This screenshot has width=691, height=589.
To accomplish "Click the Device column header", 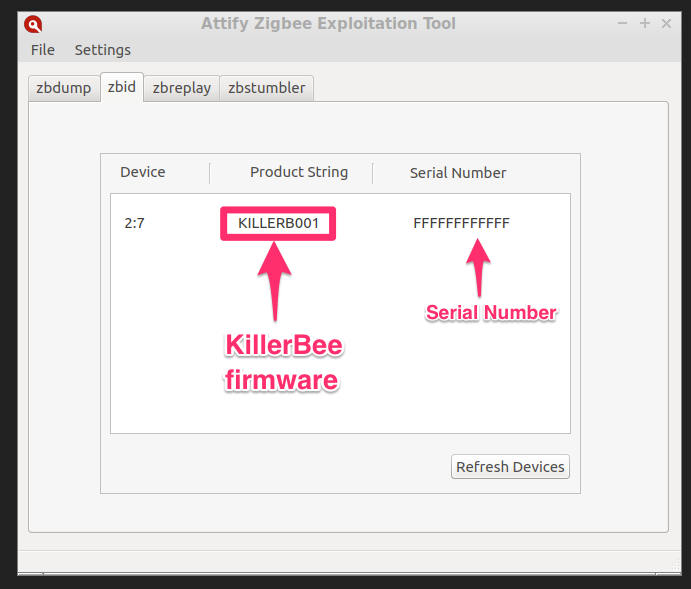I will (143, 172).
